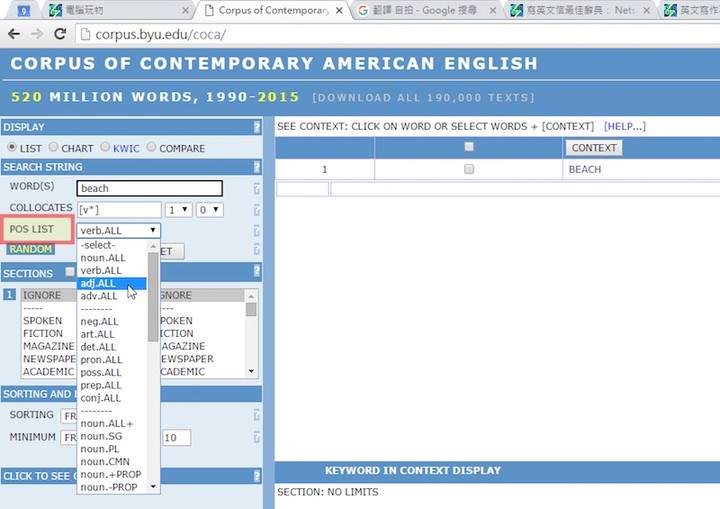Switch to the 電腦玩物 browser tab

[110, 10]
